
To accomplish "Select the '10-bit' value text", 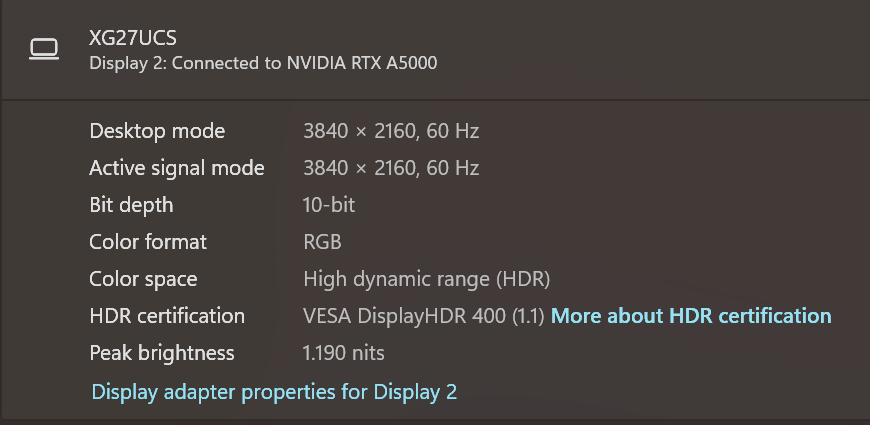I will [x=329, y=205].
